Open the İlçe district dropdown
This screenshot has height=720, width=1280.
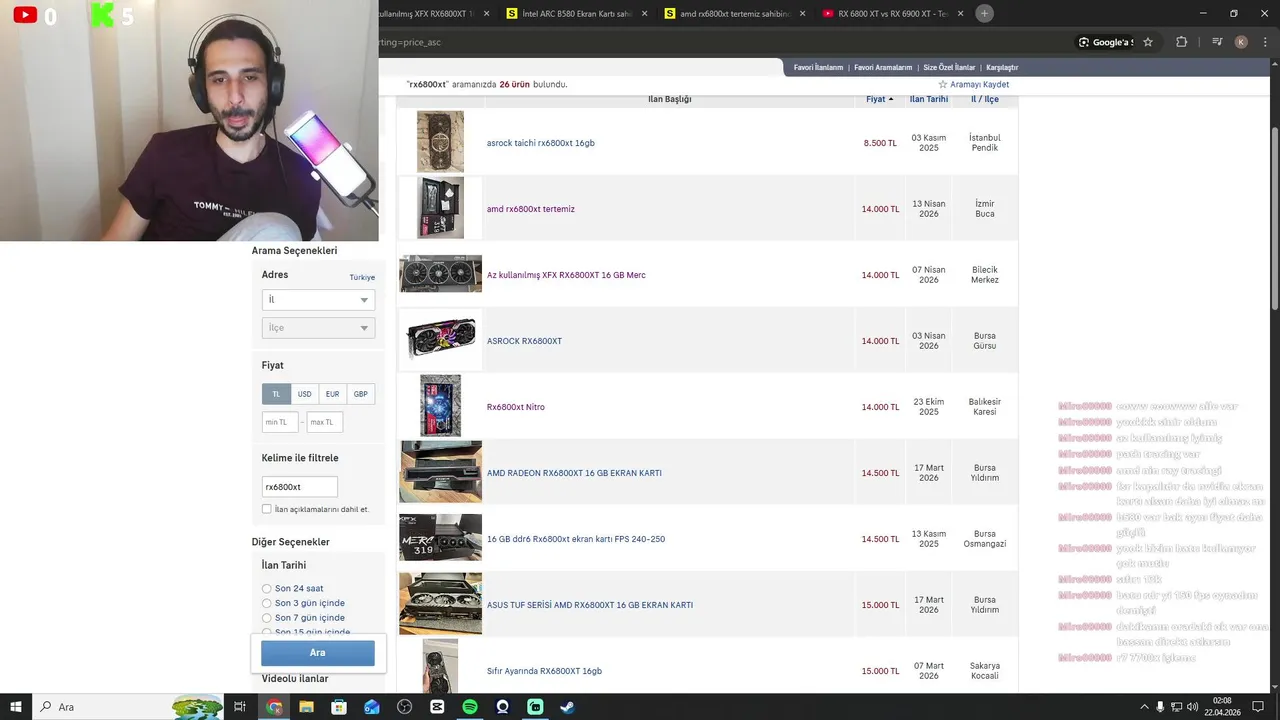(318, 328)
